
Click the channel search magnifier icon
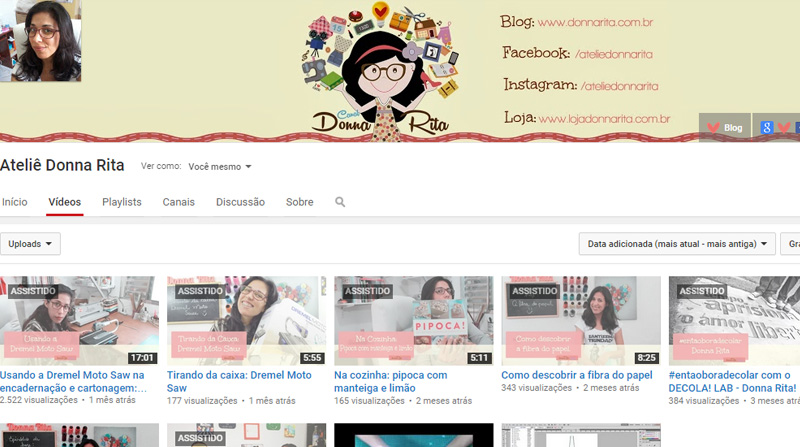[340, 202]
